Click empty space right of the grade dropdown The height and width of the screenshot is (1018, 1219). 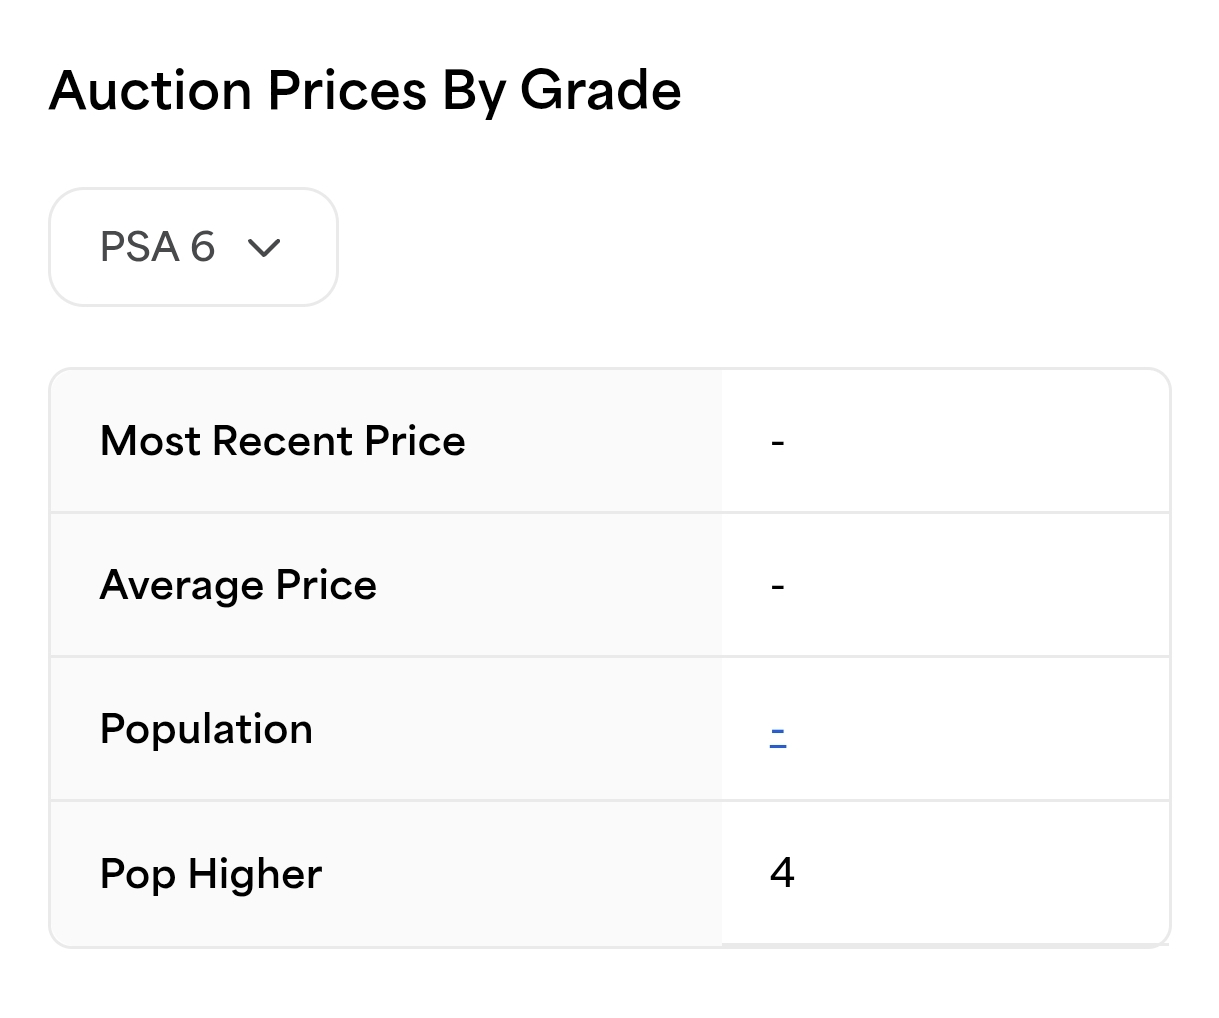[x=700, y=247]
